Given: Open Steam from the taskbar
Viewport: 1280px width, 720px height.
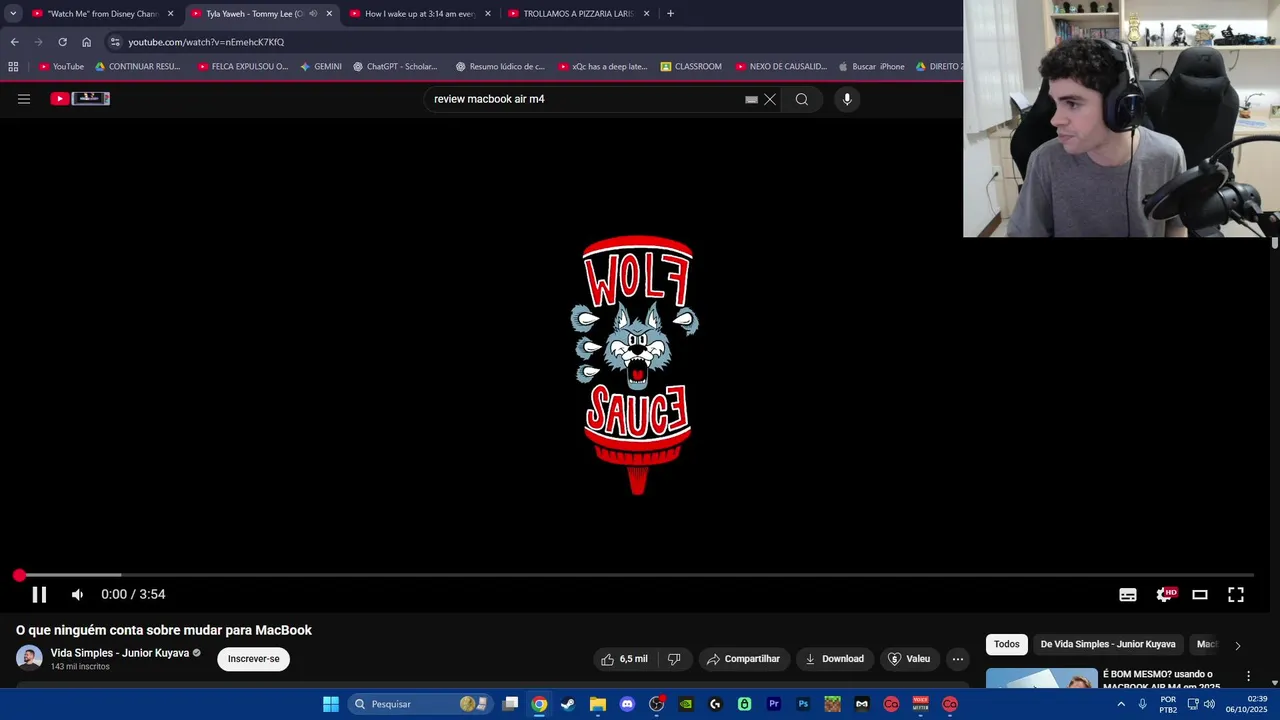Looking at the screenshot, I should tap(568, 704).
